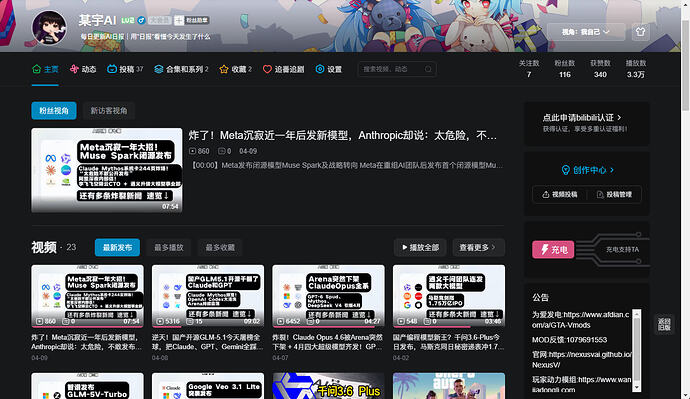The image size is (690, 399).
Task: Click the 播放数 3.3万 stat
Action: point(636,69)
